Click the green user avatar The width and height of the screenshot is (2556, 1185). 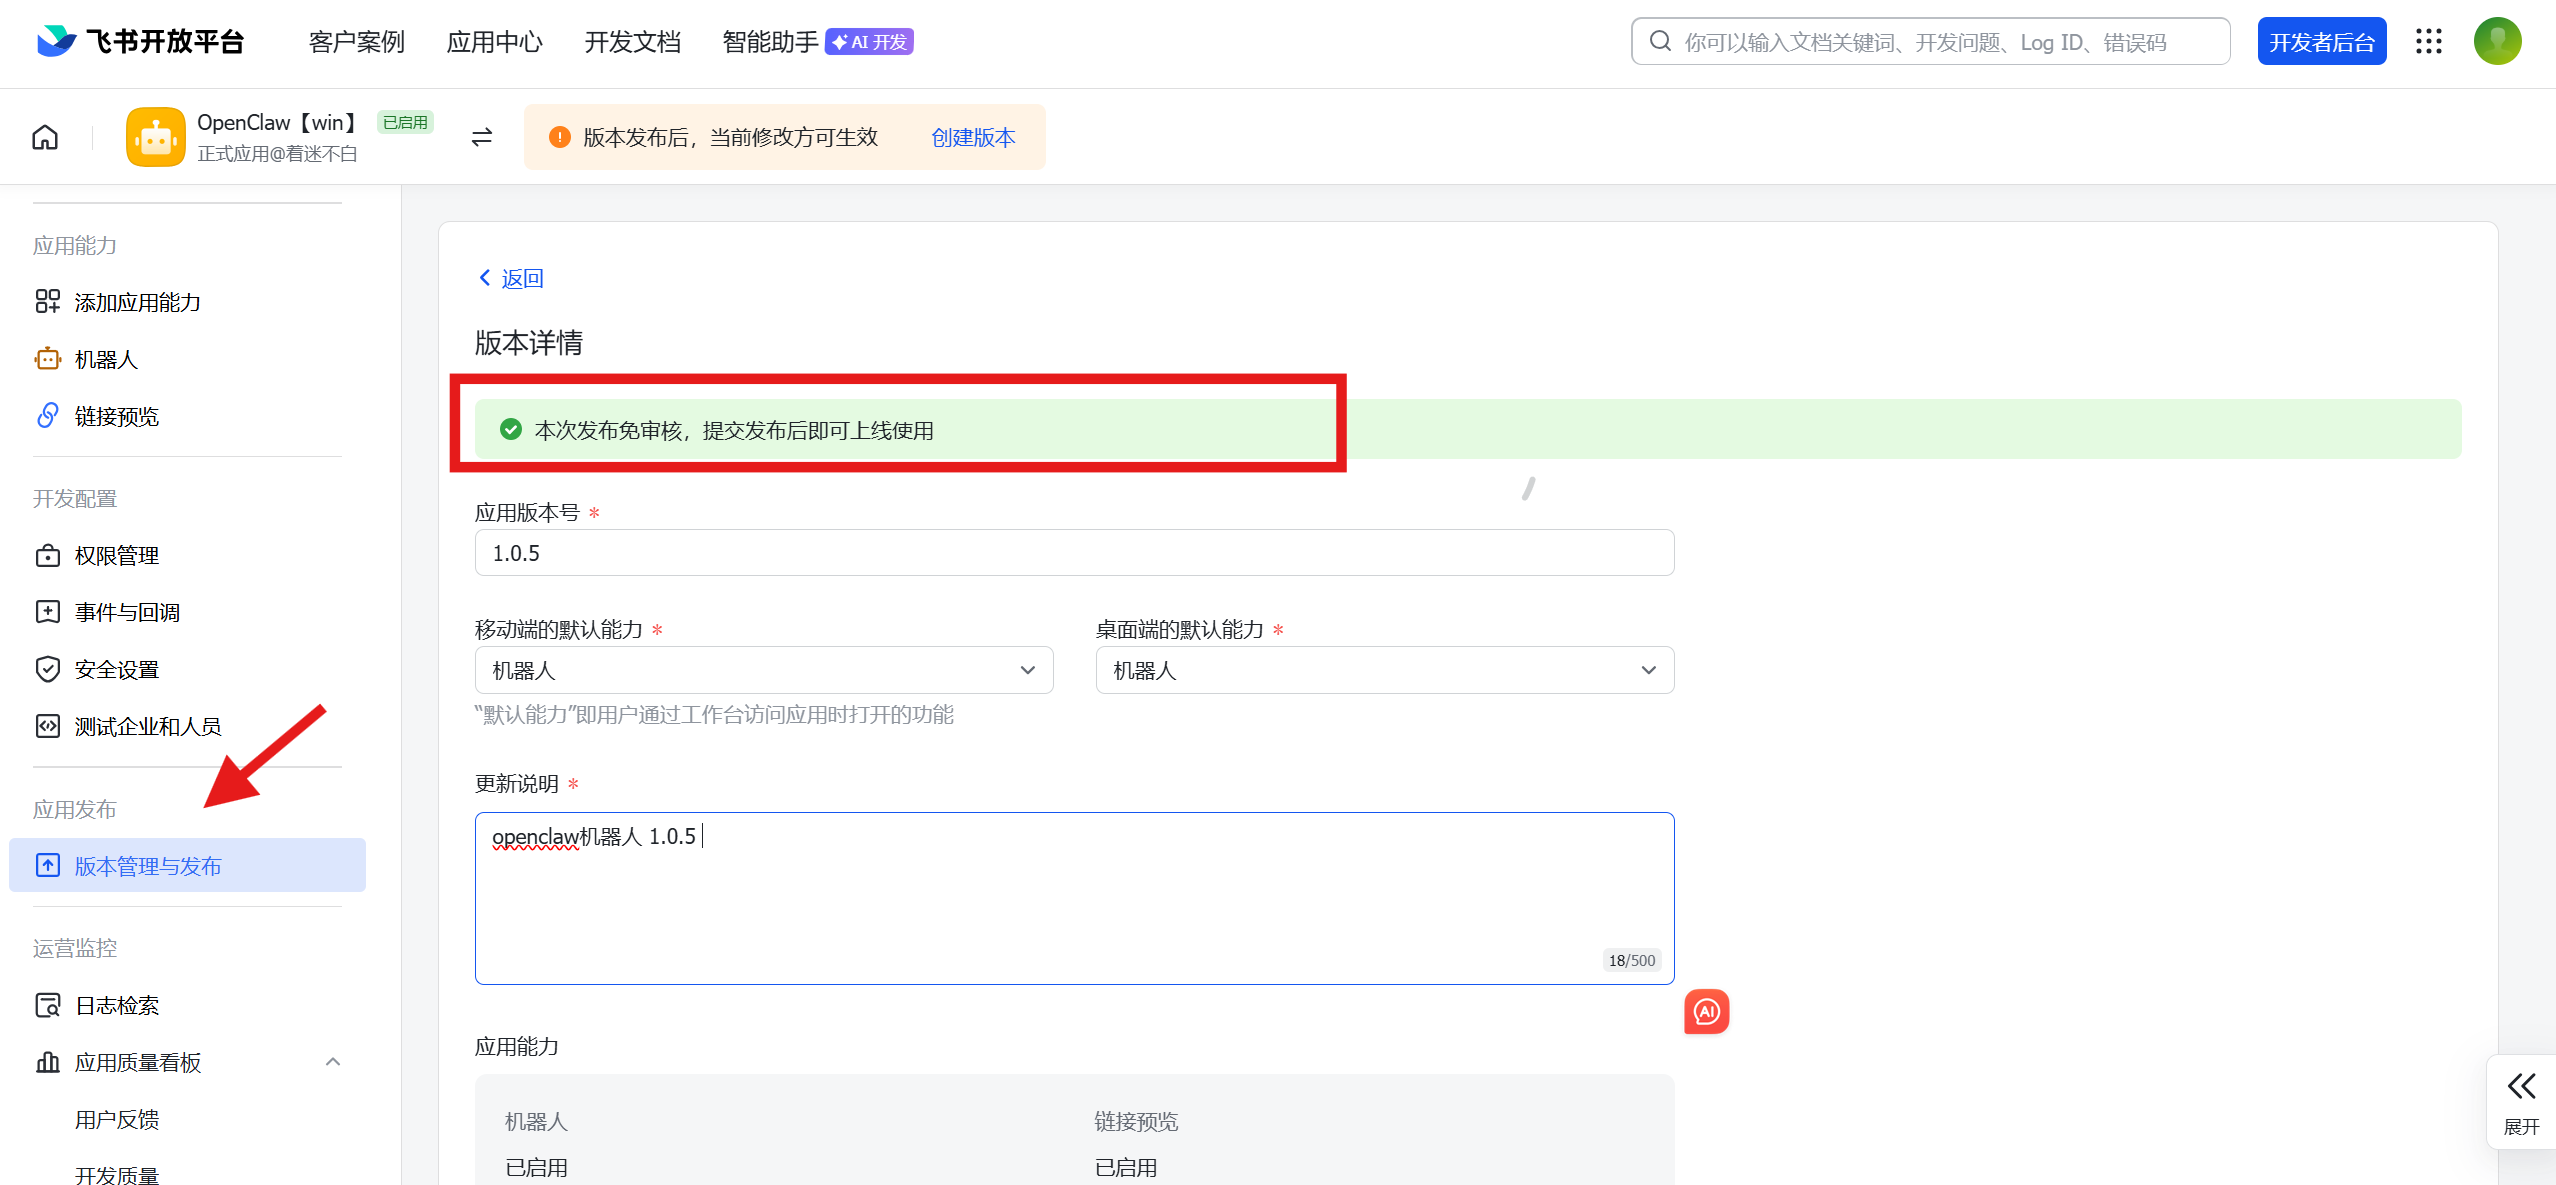tap(2497, 42)
